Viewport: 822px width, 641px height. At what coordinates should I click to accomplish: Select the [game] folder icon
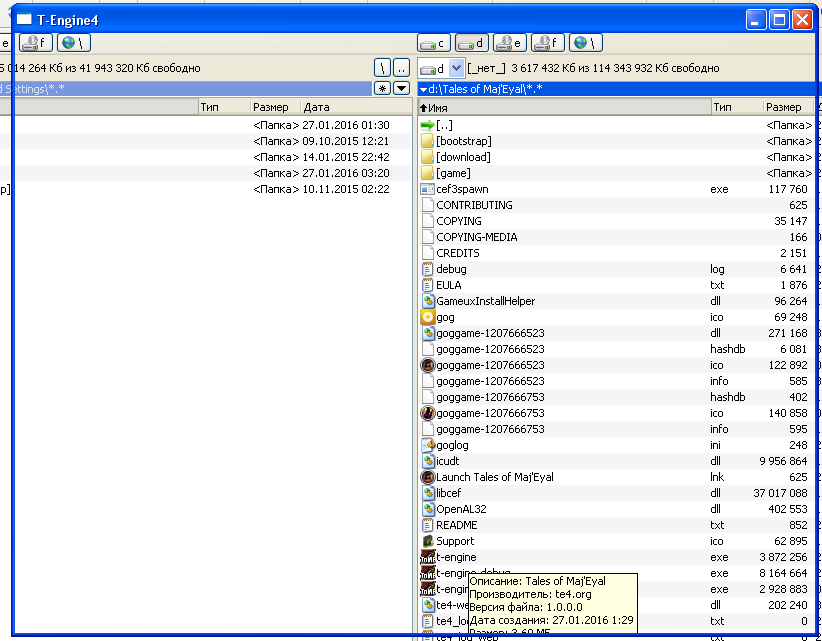tap(428, 173)
